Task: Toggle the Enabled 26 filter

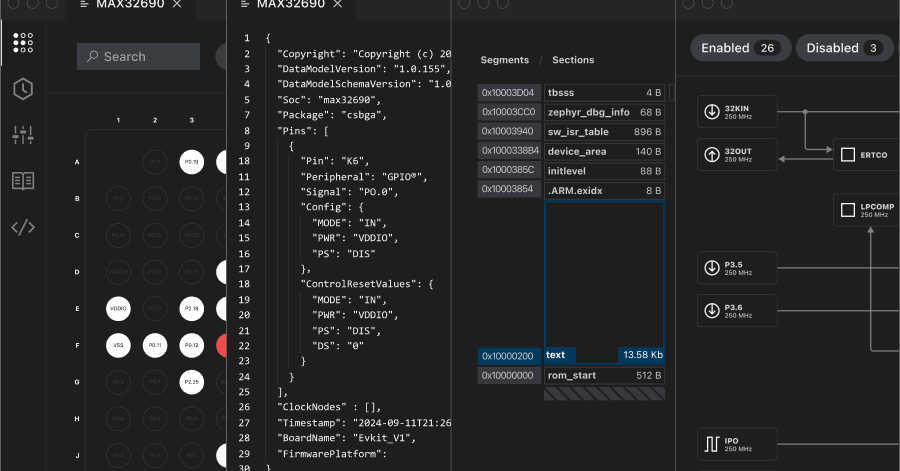Action: click(x=740, y=48)
